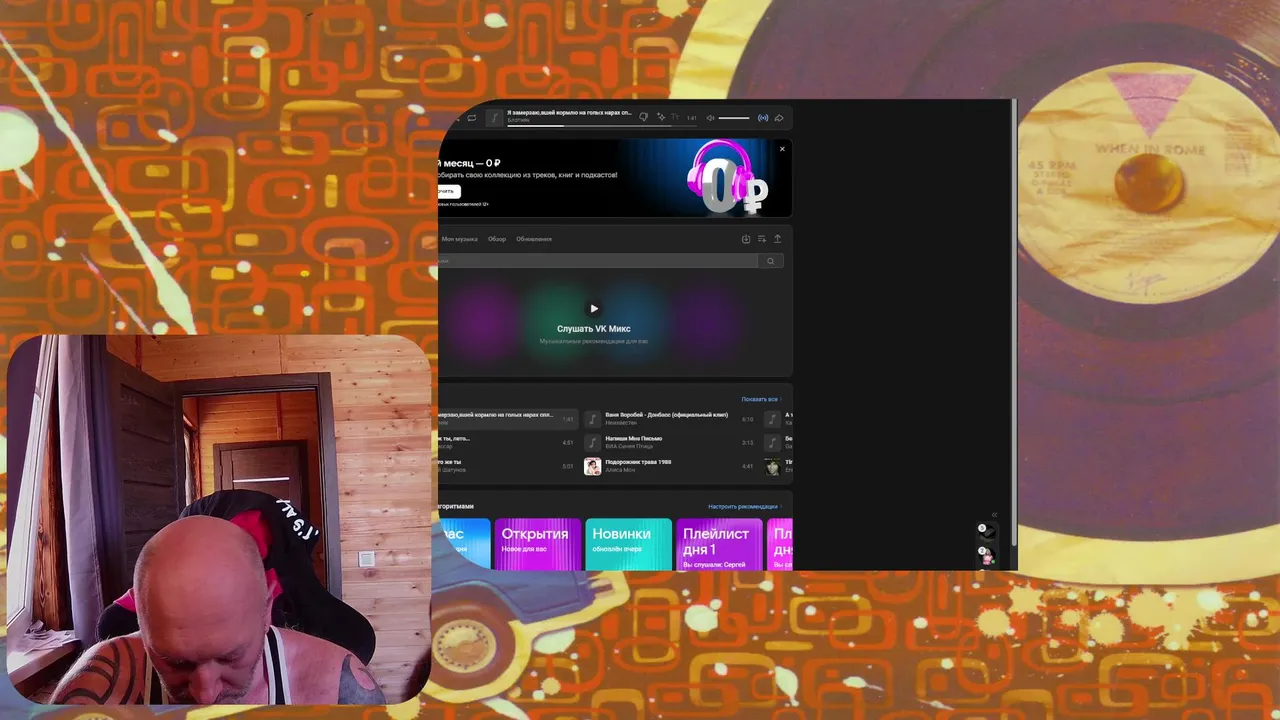Open the Показать все link
Screen dimensions: 1280x720
click(760, 399)
